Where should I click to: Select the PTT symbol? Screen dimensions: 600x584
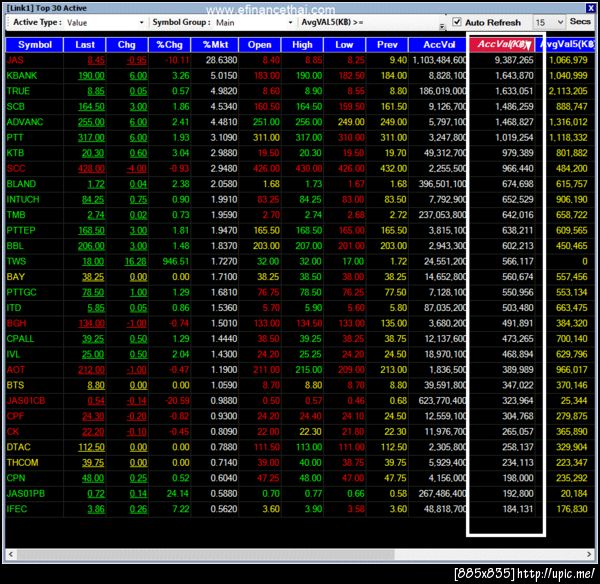tap(15, 137)
